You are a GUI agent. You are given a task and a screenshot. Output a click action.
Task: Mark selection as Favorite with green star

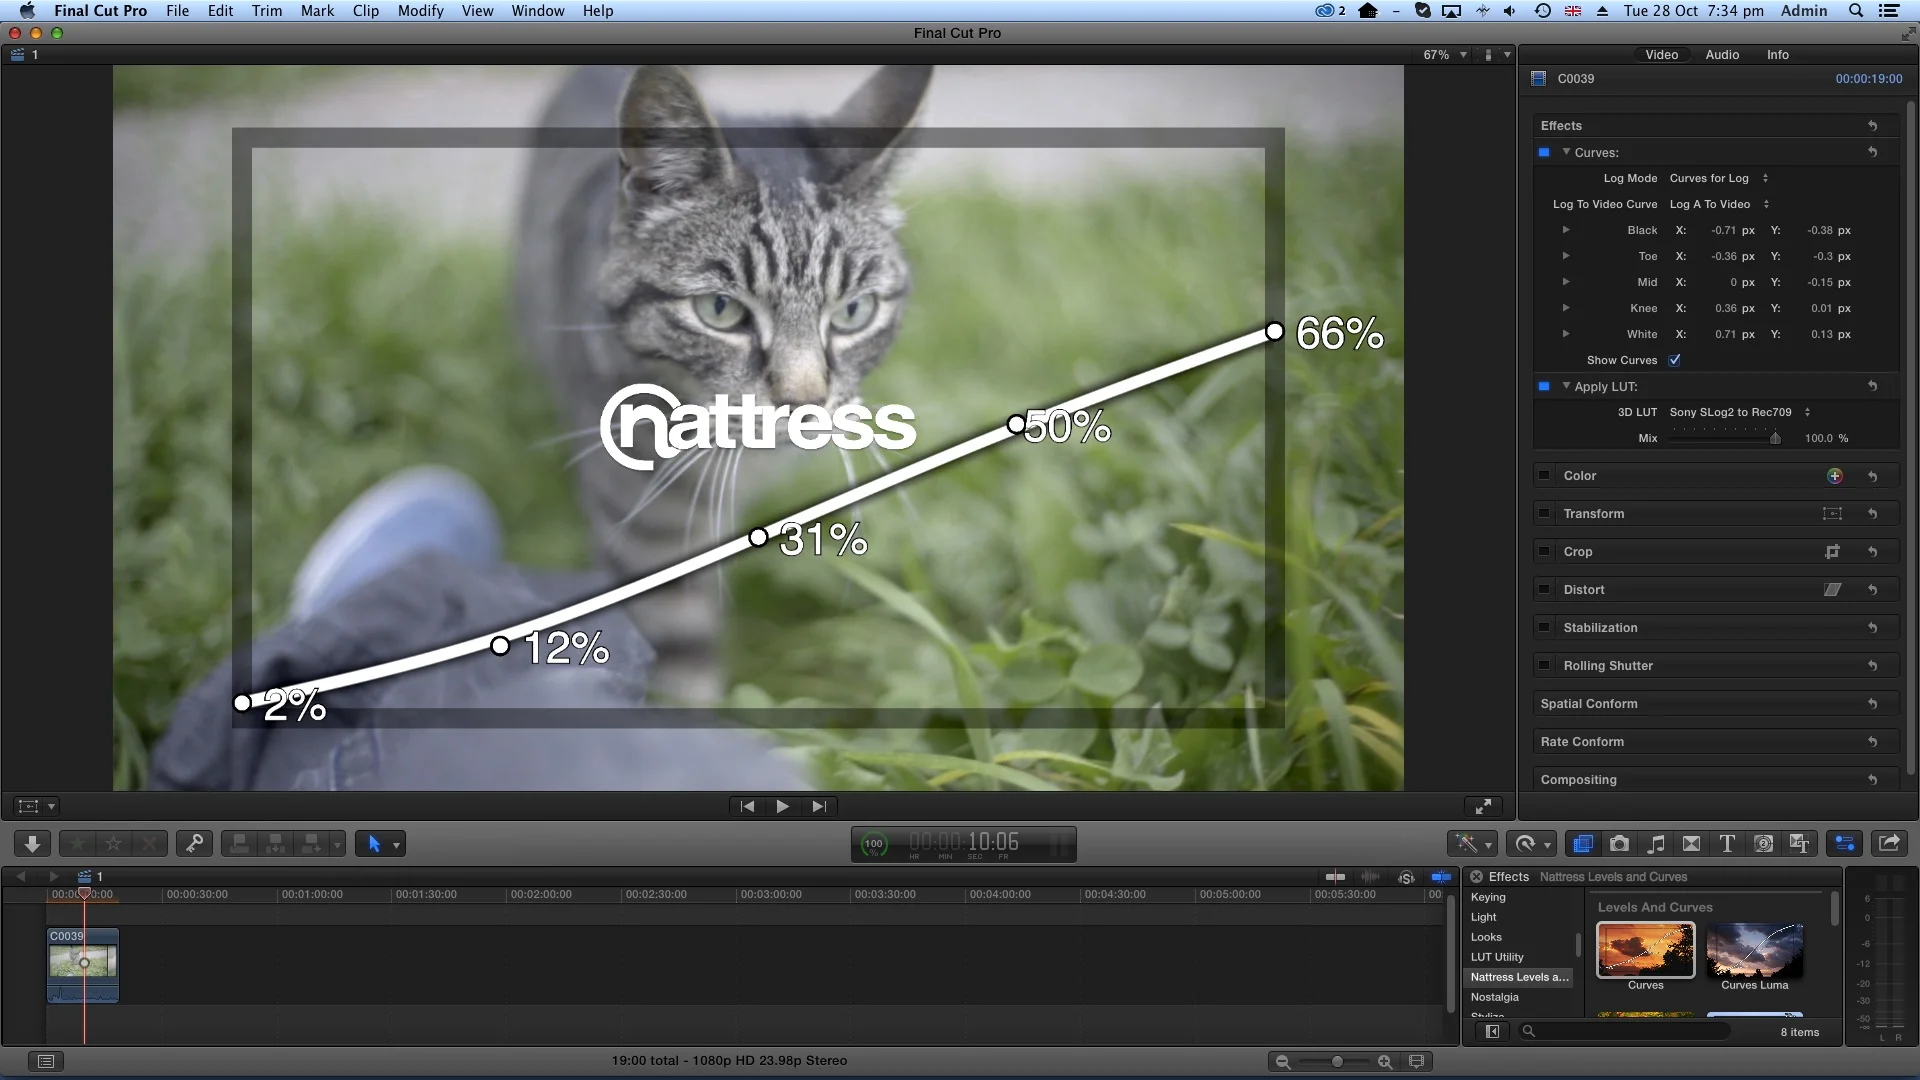[77, 844]
